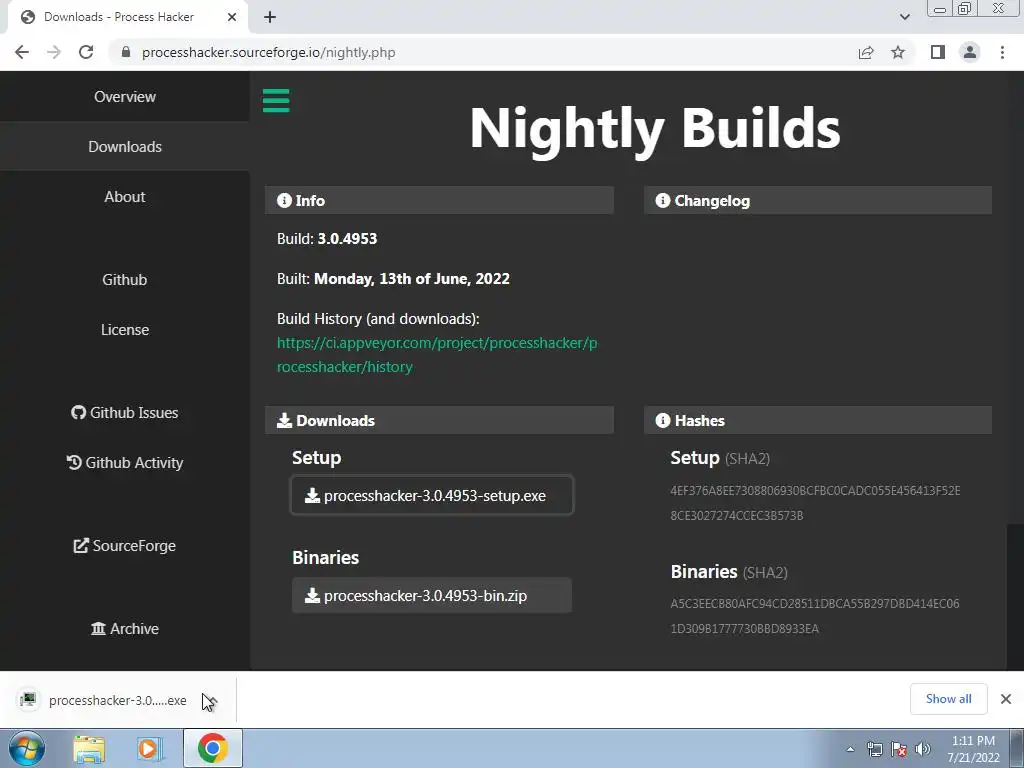Expand the tab search dropdown arrow

coord(904,17)
